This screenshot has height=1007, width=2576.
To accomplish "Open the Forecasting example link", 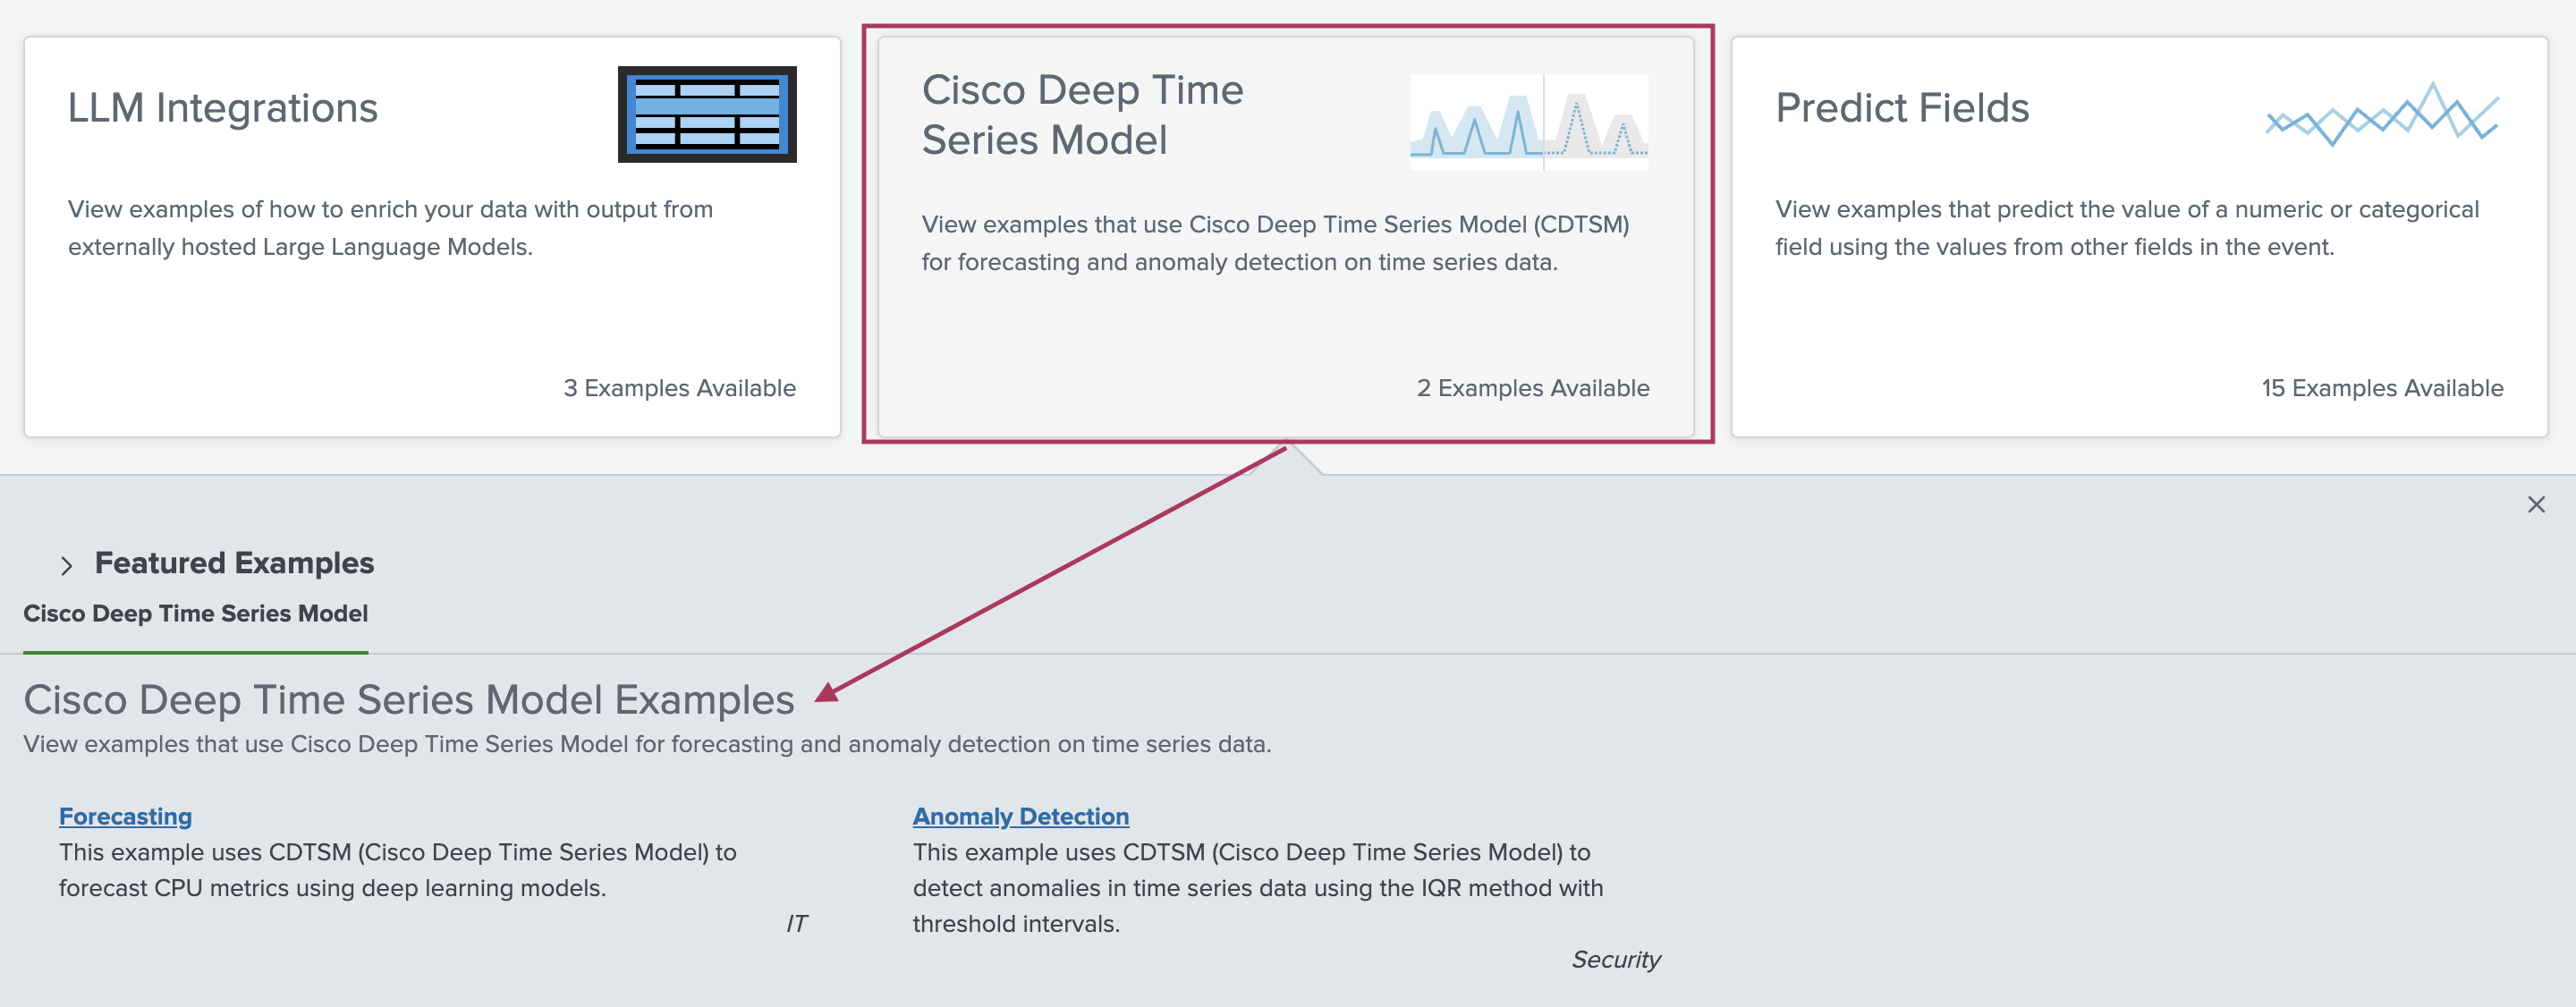I will click(x=125, y=816).
